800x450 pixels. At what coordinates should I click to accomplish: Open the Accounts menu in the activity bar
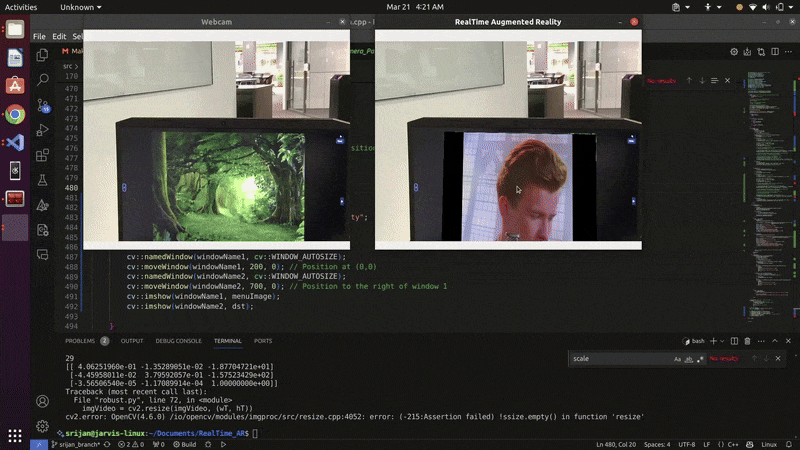point(42,402)
